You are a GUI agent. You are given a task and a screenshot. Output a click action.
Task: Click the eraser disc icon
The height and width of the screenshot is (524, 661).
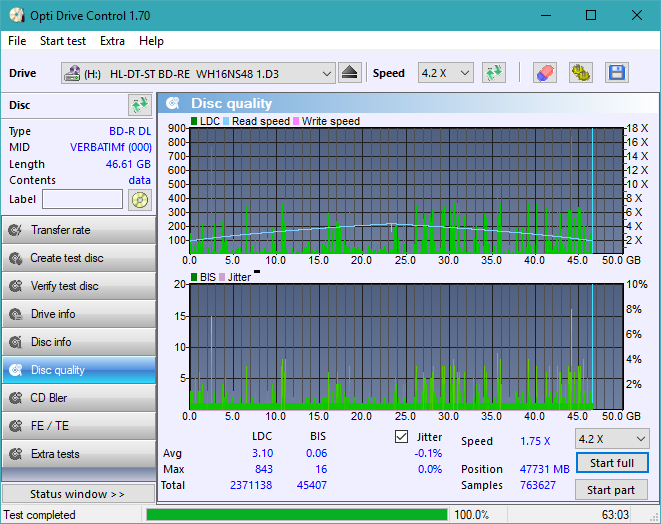click(545, 73)
